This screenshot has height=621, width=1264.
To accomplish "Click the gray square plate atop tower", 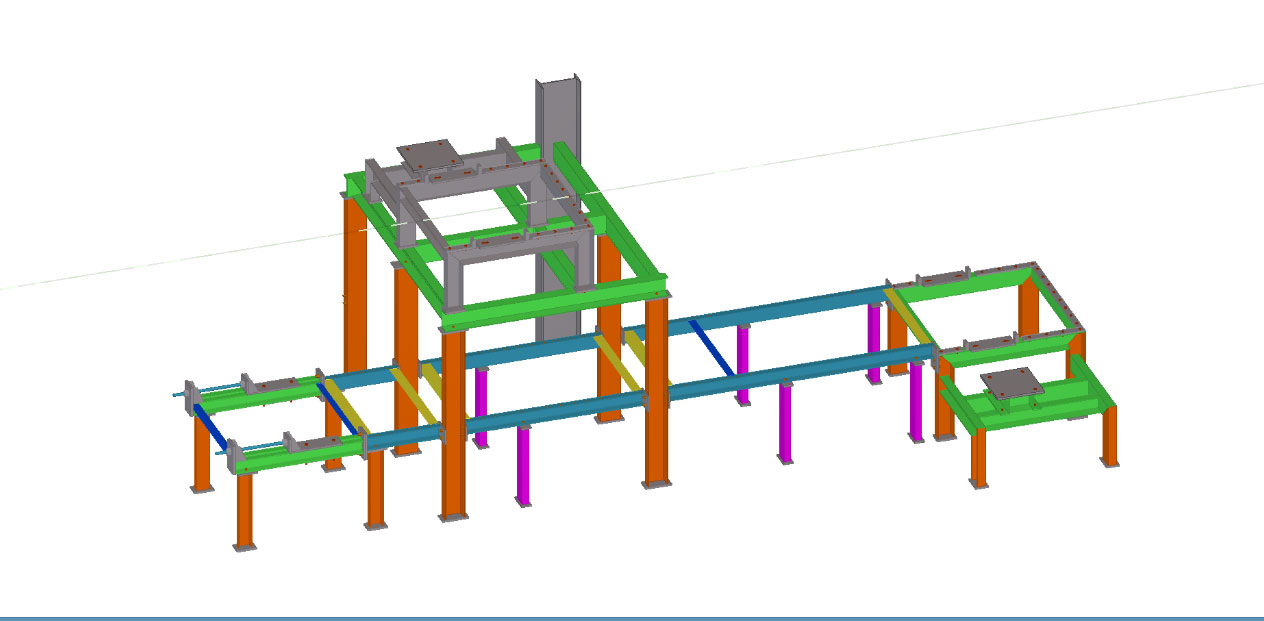I will click(x=429, y=154).
